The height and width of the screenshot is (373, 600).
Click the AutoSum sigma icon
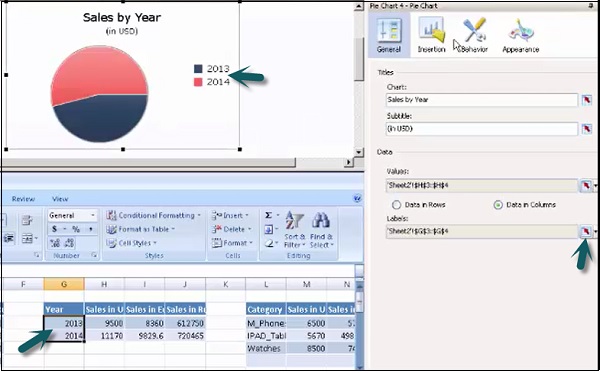pos(269,215)
